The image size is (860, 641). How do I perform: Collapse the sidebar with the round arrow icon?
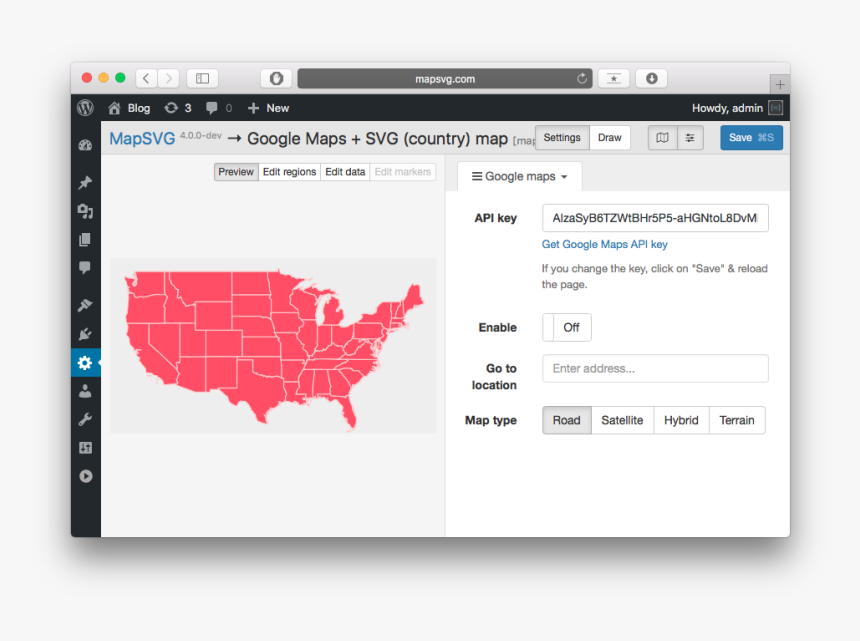point(85,477)
